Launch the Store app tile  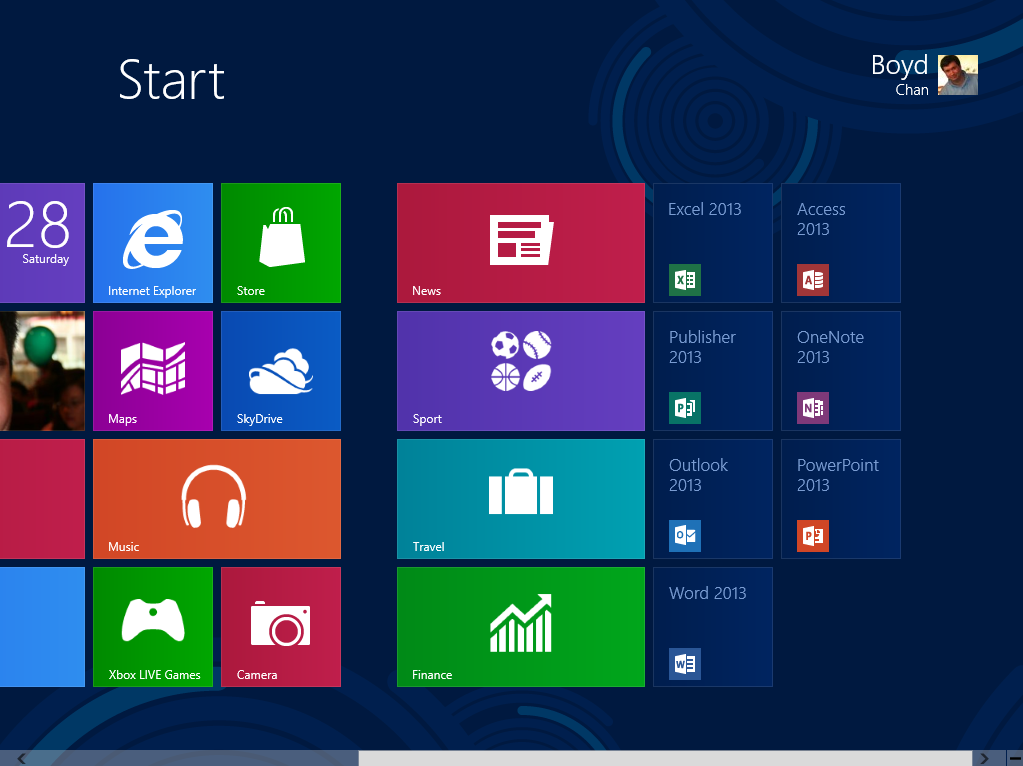(281, 243)
